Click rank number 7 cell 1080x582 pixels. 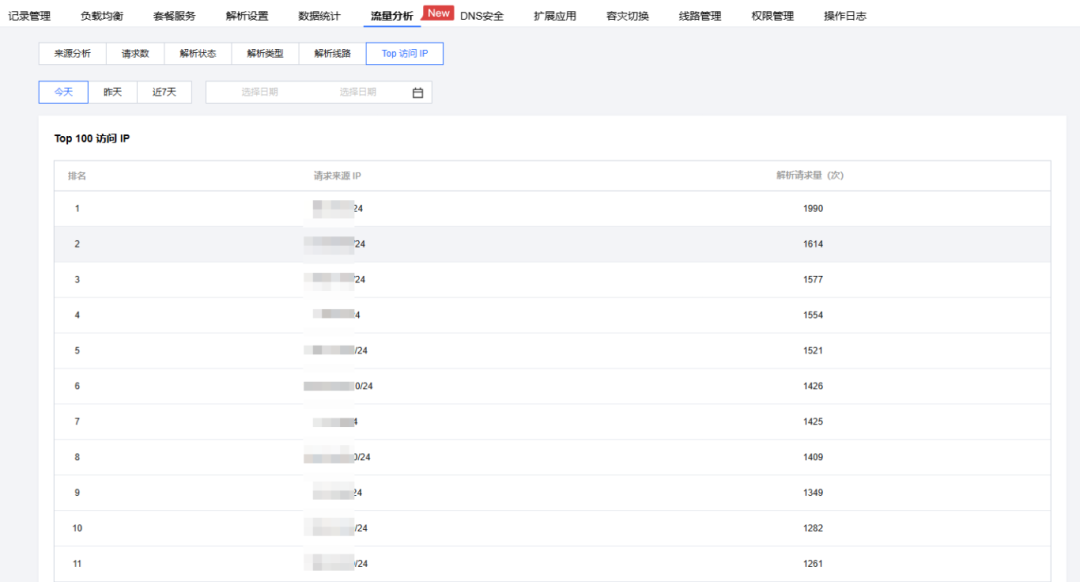pos(77,422)
